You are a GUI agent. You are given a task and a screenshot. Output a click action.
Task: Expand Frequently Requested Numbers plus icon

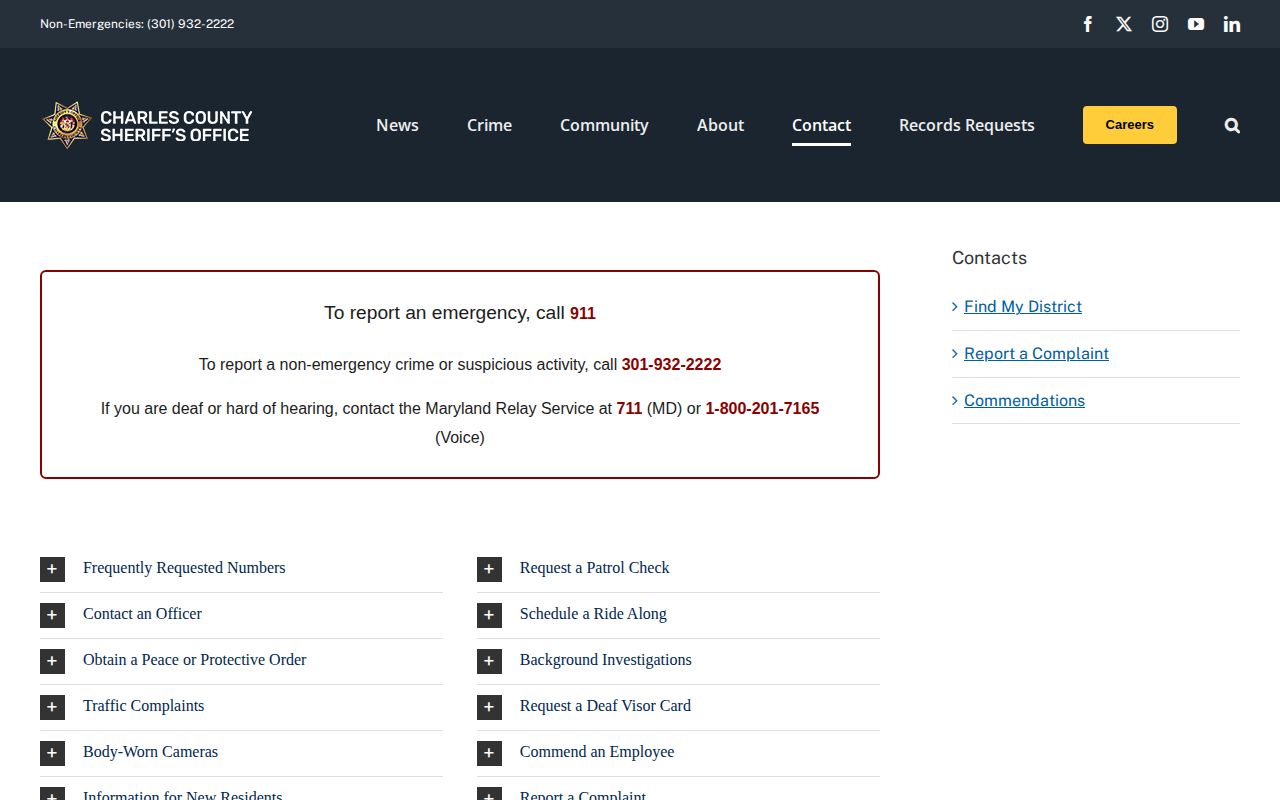click(x=52, y=569)
